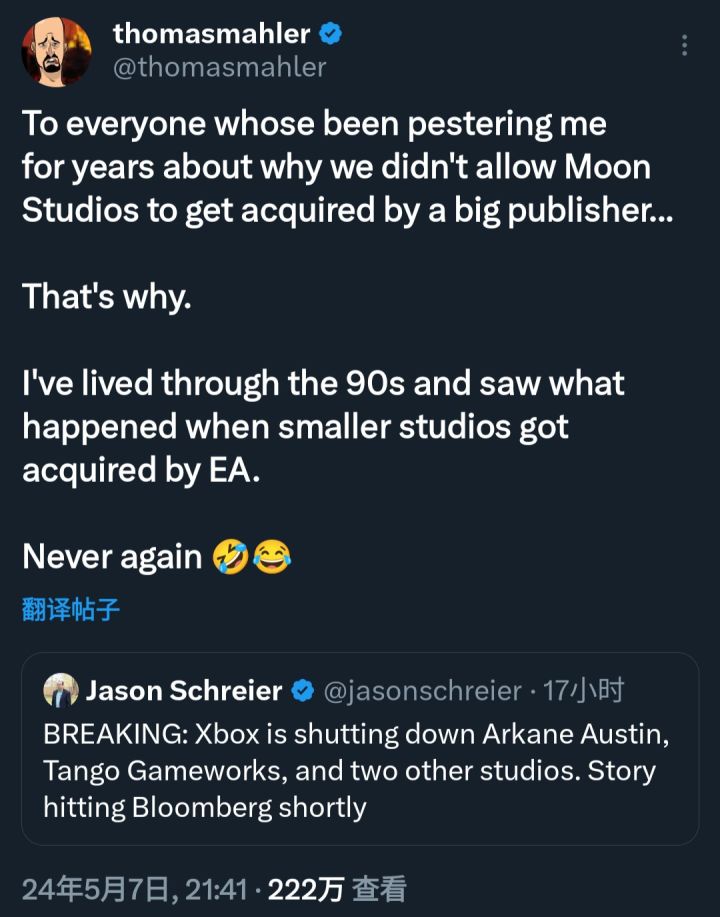
Task: Open the three-dot more options menu
Action: [x=684, y=45]
